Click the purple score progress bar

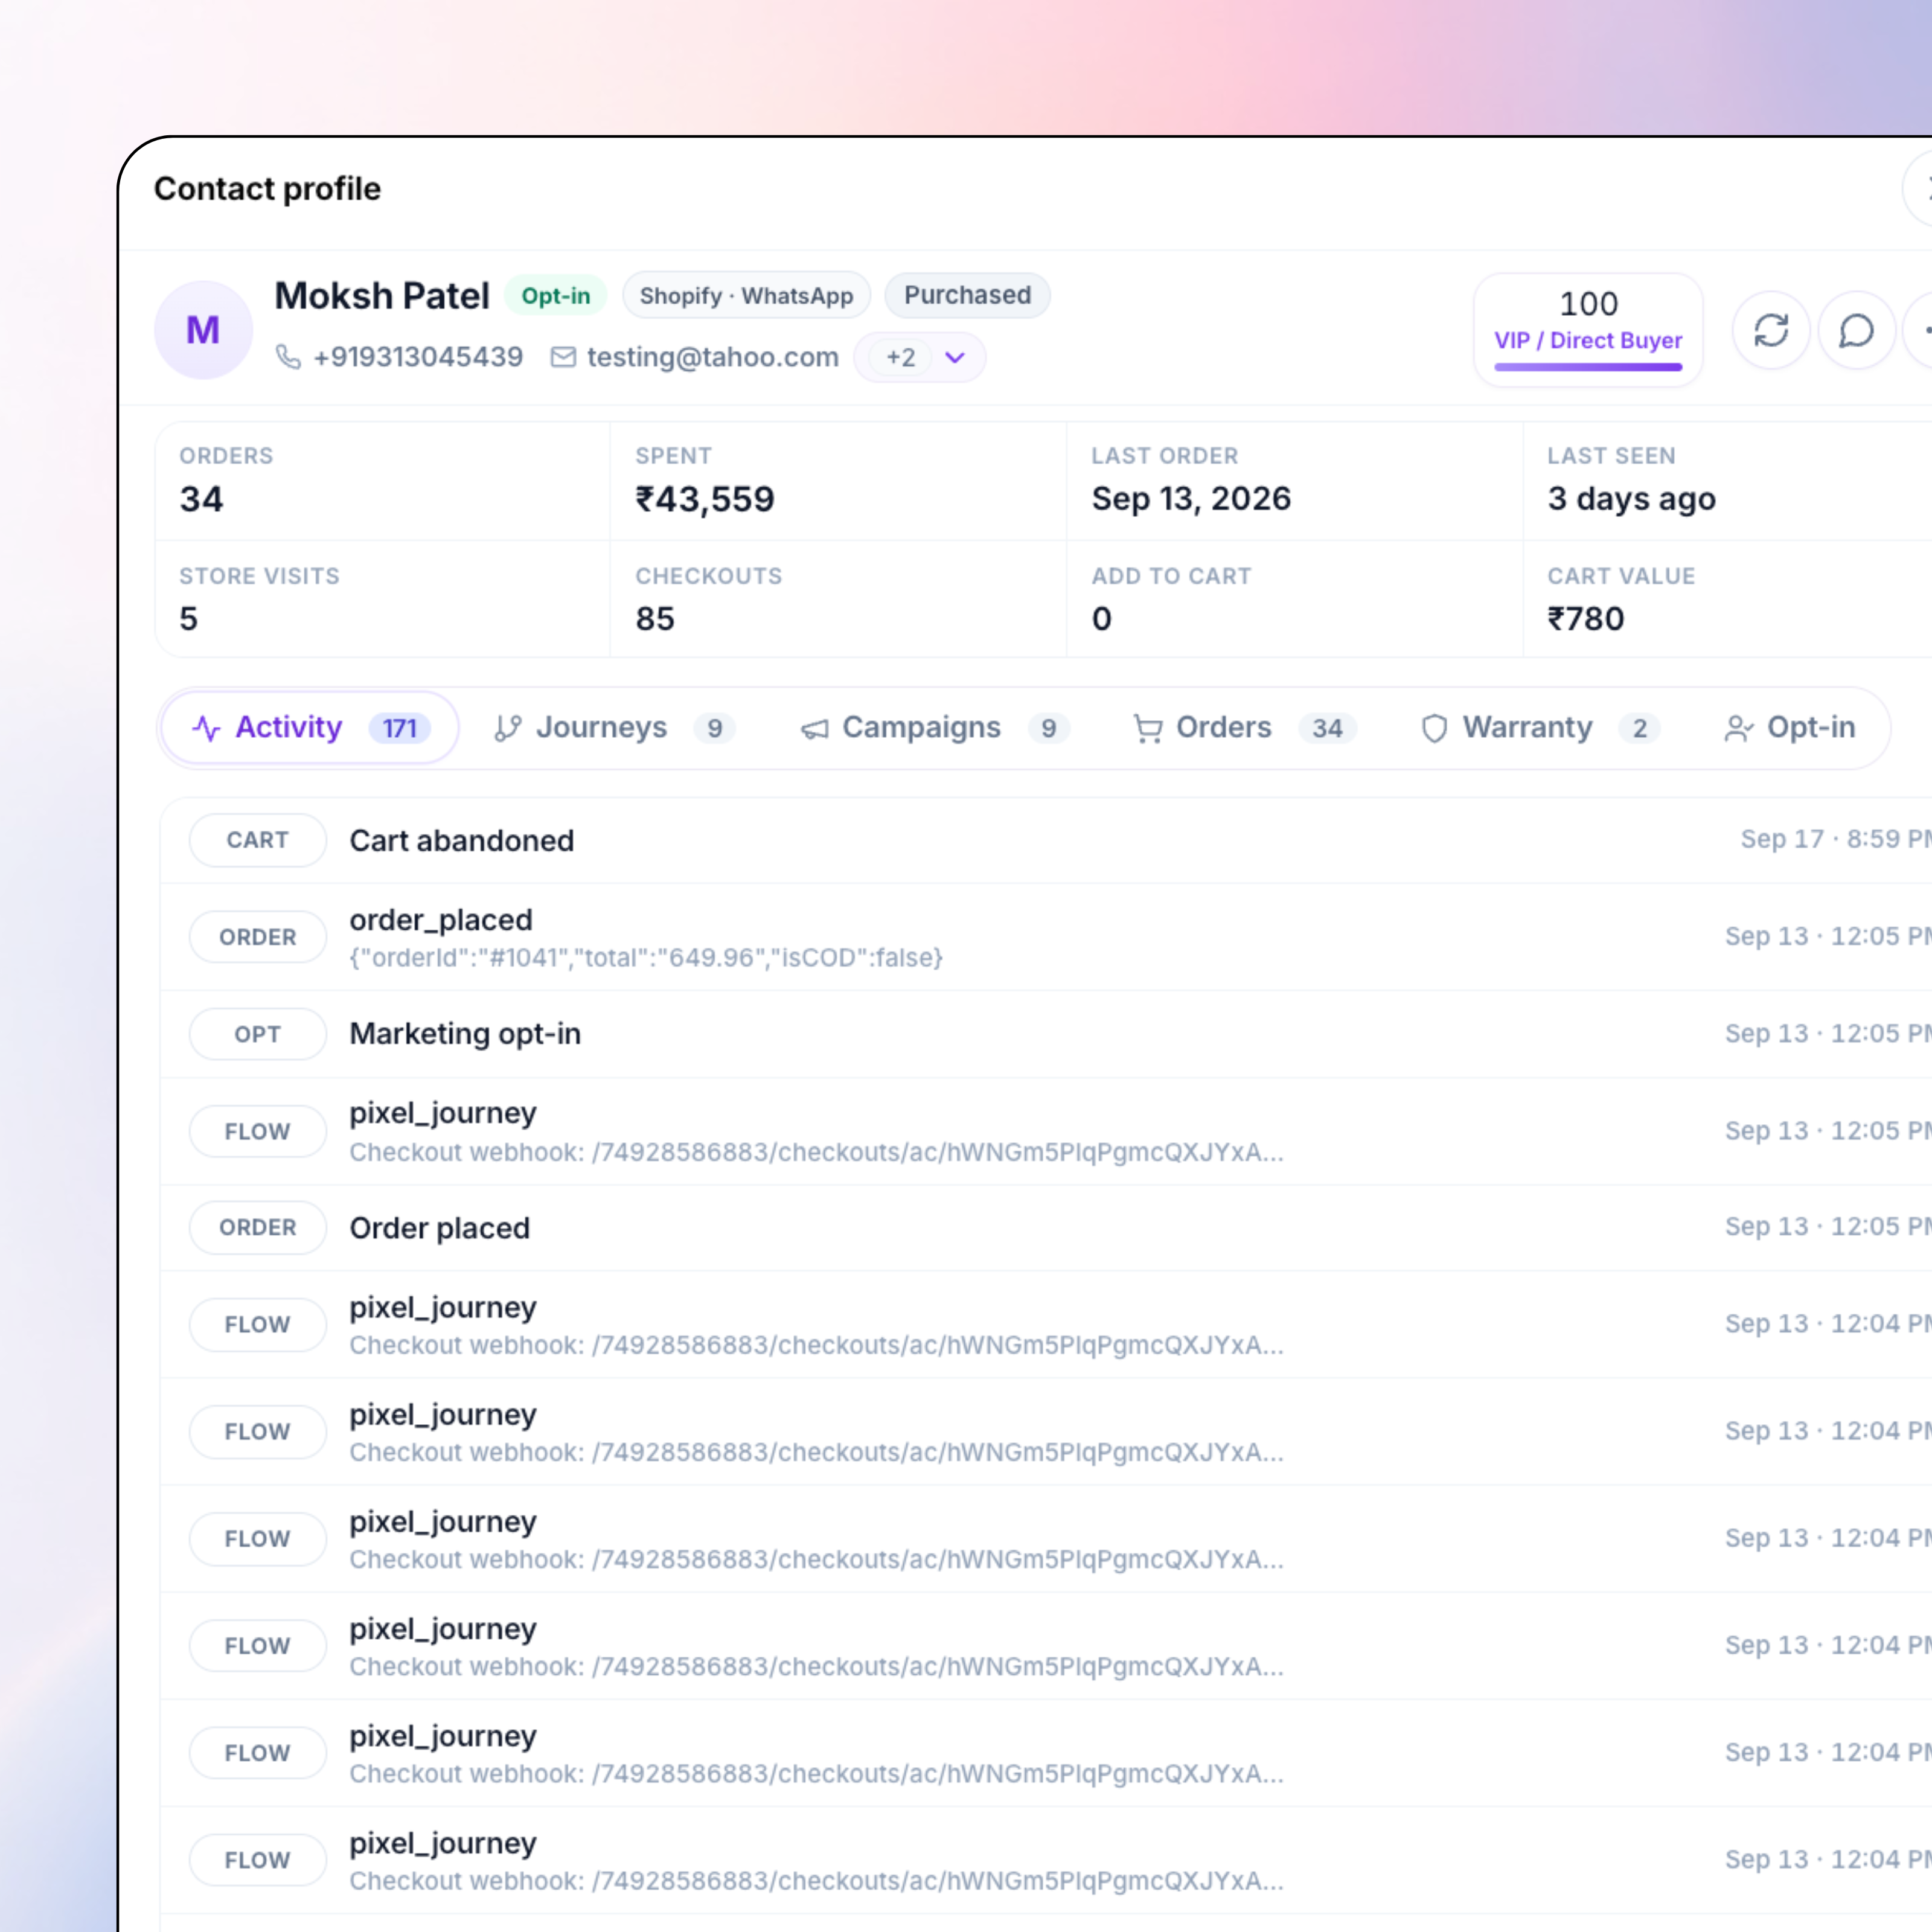click(x=1588, y=367)
